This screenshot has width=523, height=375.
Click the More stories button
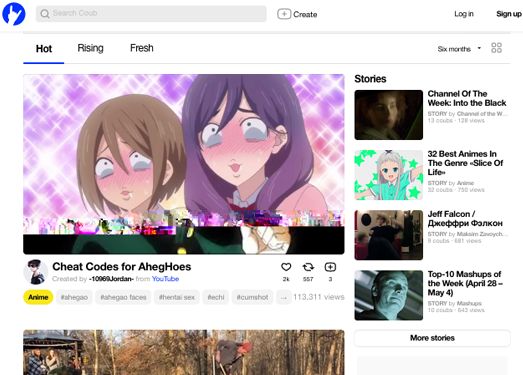tap(432, 338)
